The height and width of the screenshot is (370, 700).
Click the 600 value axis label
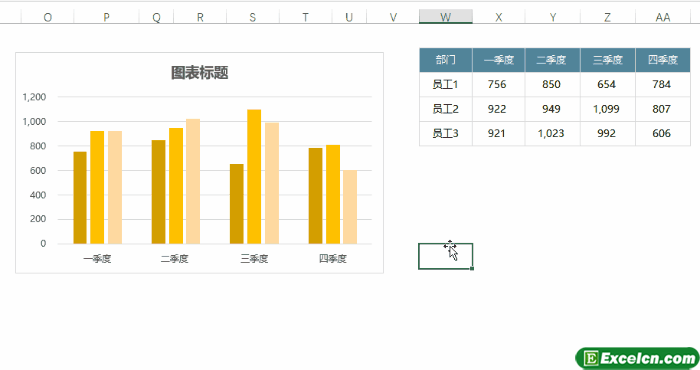(38, 170)
